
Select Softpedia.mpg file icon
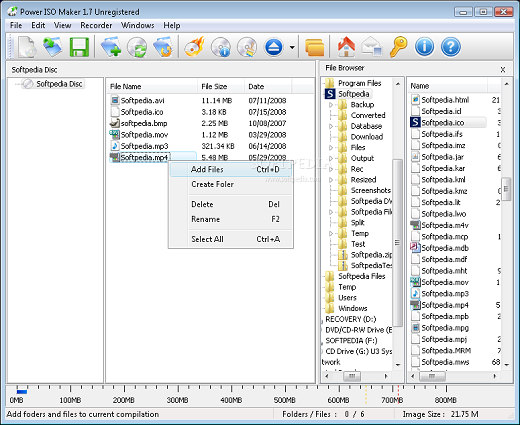click(x=415, y=327)
